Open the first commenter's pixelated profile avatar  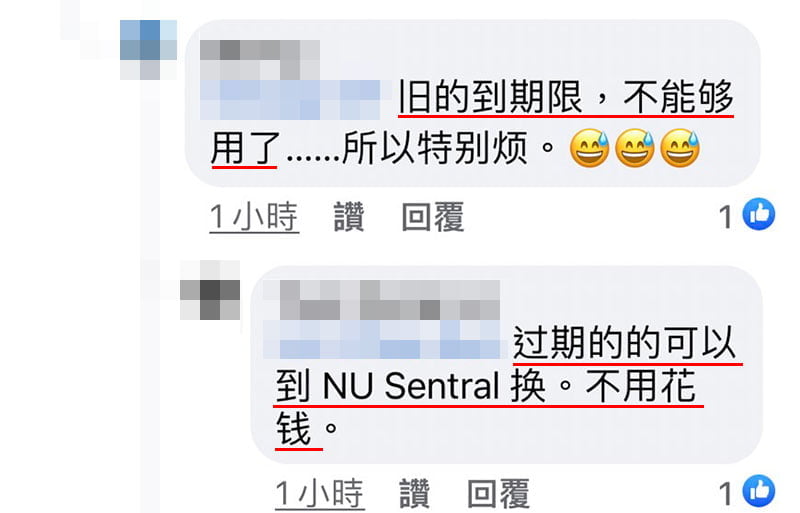148,50
